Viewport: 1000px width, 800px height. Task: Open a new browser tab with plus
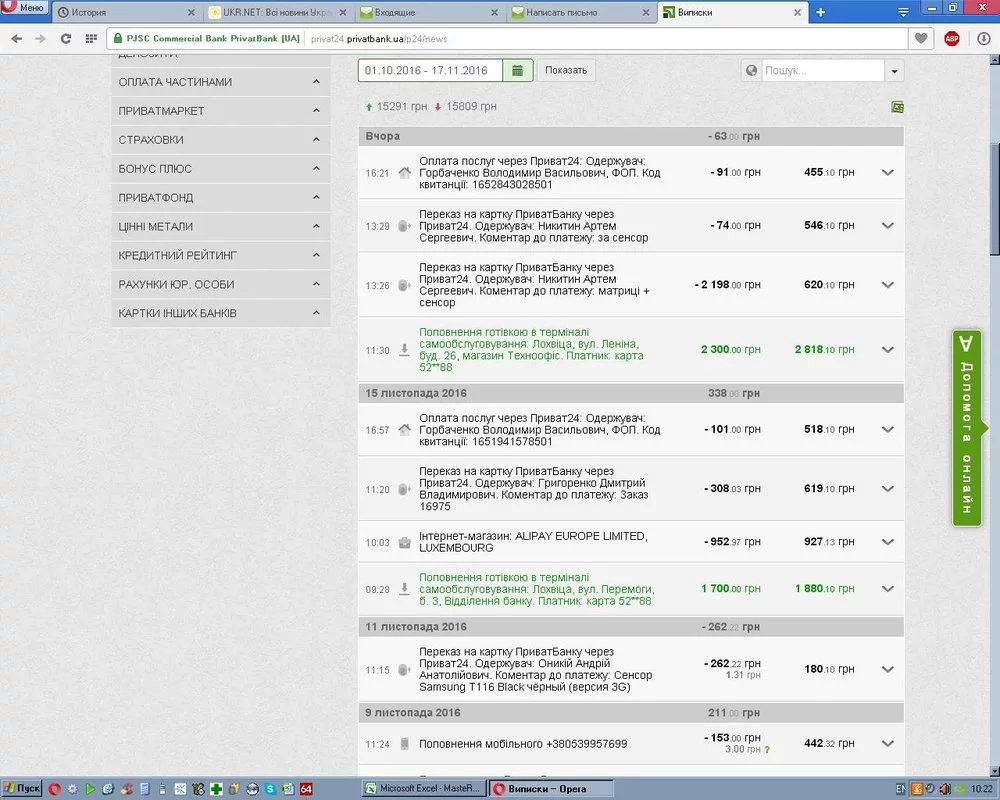[x=821, y=12]
